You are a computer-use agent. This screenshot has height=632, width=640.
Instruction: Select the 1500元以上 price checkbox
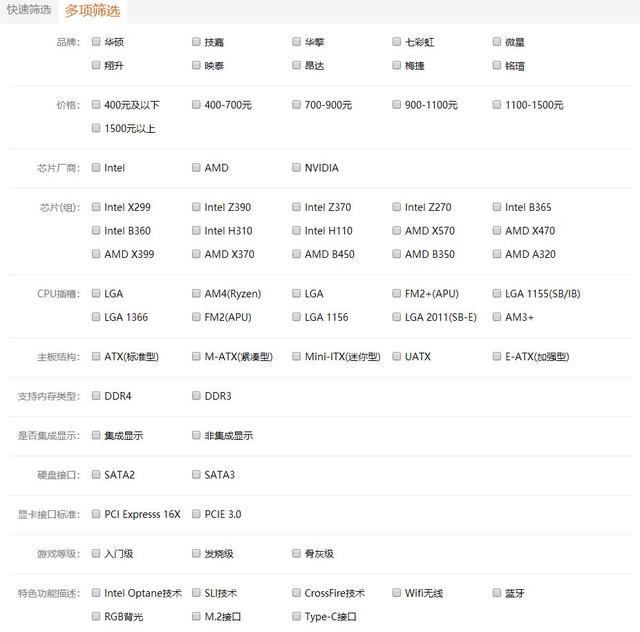click(96, 128)
